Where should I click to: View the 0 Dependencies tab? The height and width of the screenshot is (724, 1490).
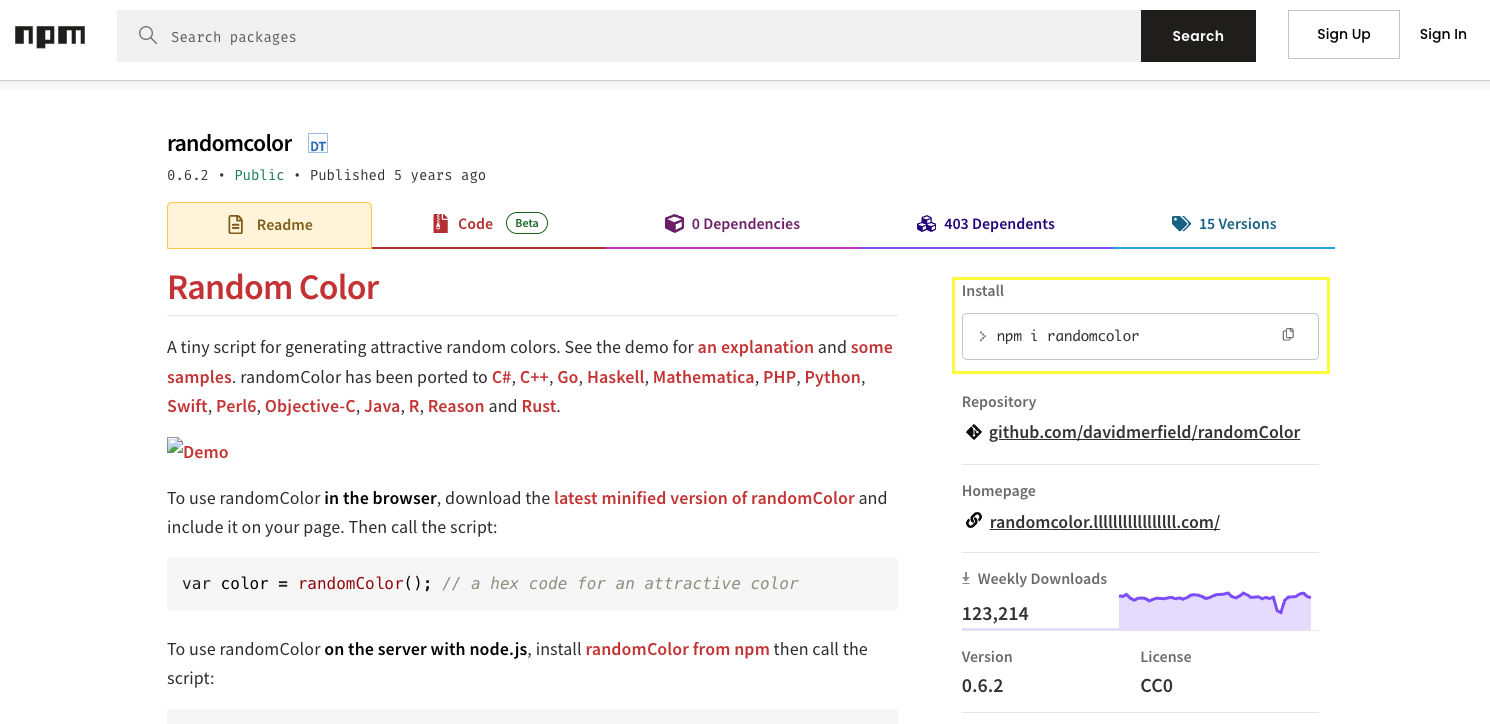tap(732, 224)
